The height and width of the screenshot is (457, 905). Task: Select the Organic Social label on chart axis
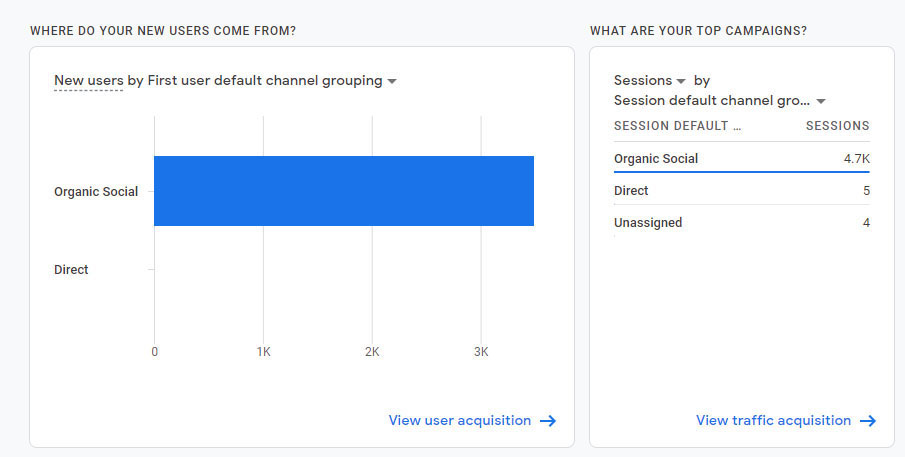pyautogui.click(x=96, y=192)
